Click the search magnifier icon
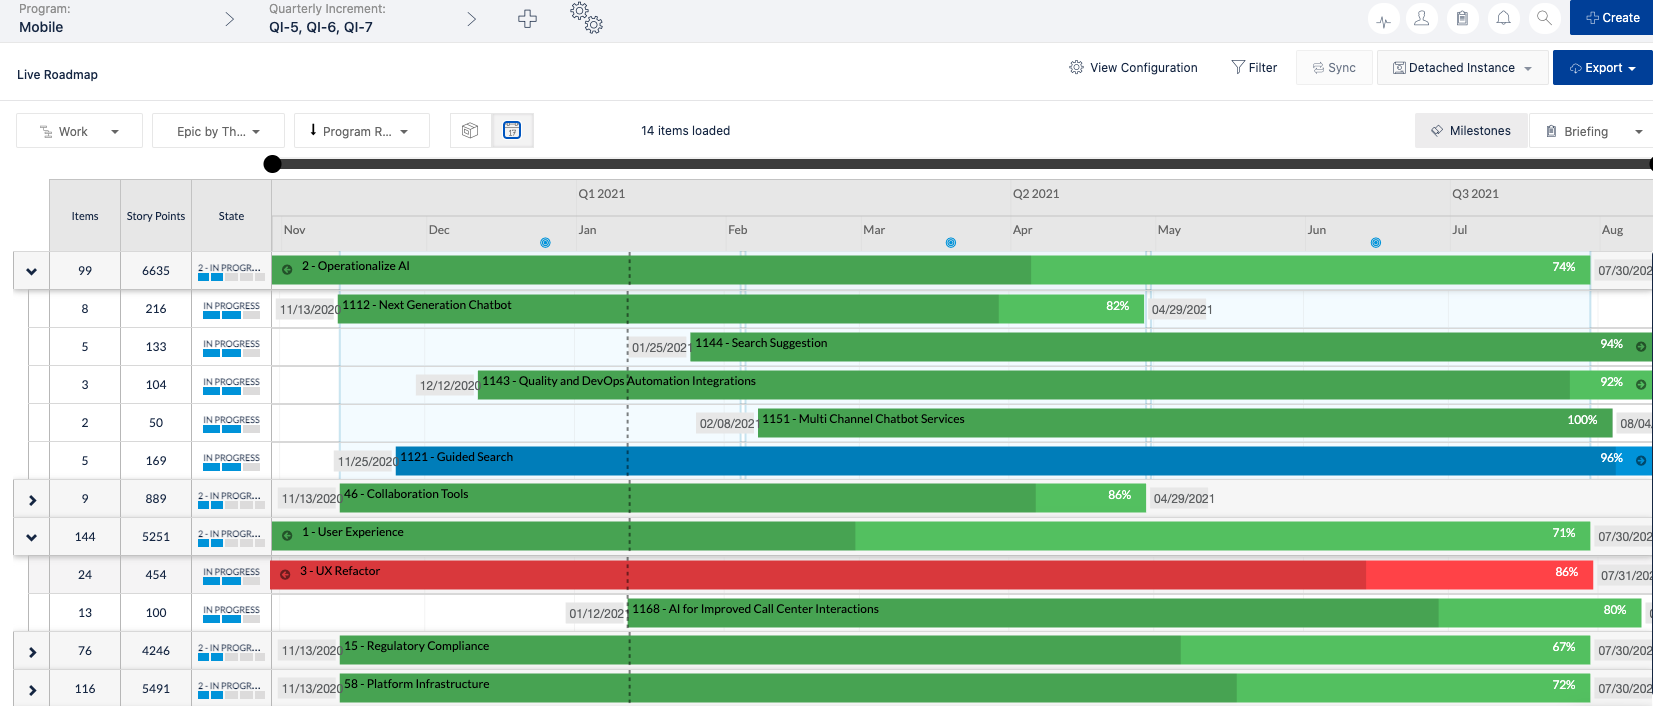The image size is (1653, 706). tap(1544, 18)
